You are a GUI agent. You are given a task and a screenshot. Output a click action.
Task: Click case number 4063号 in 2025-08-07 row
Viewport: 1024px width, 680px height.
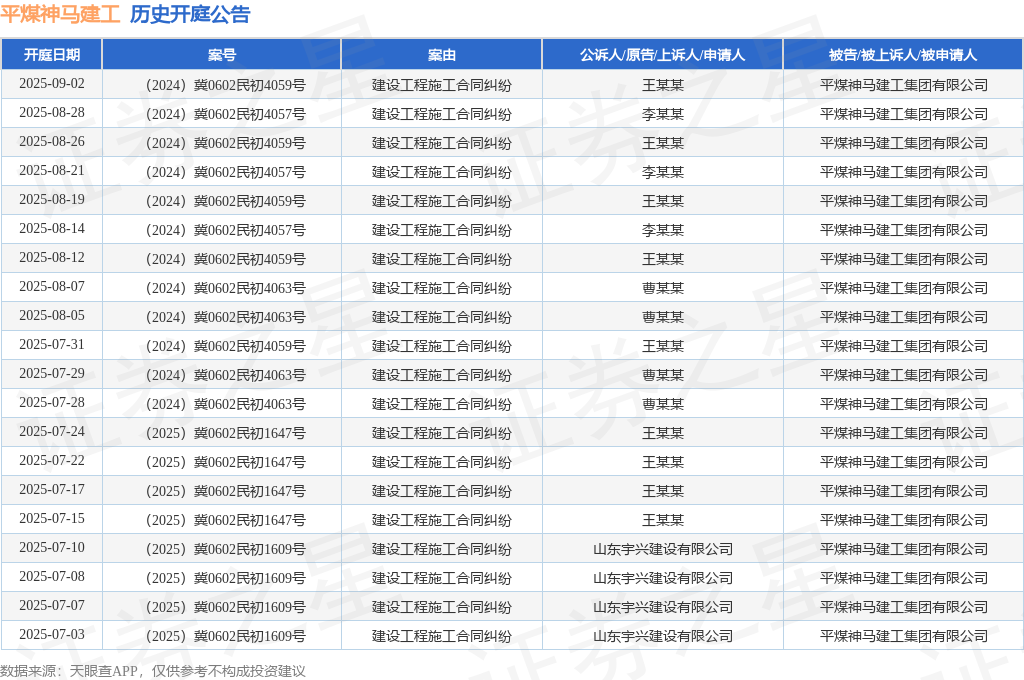222,288
